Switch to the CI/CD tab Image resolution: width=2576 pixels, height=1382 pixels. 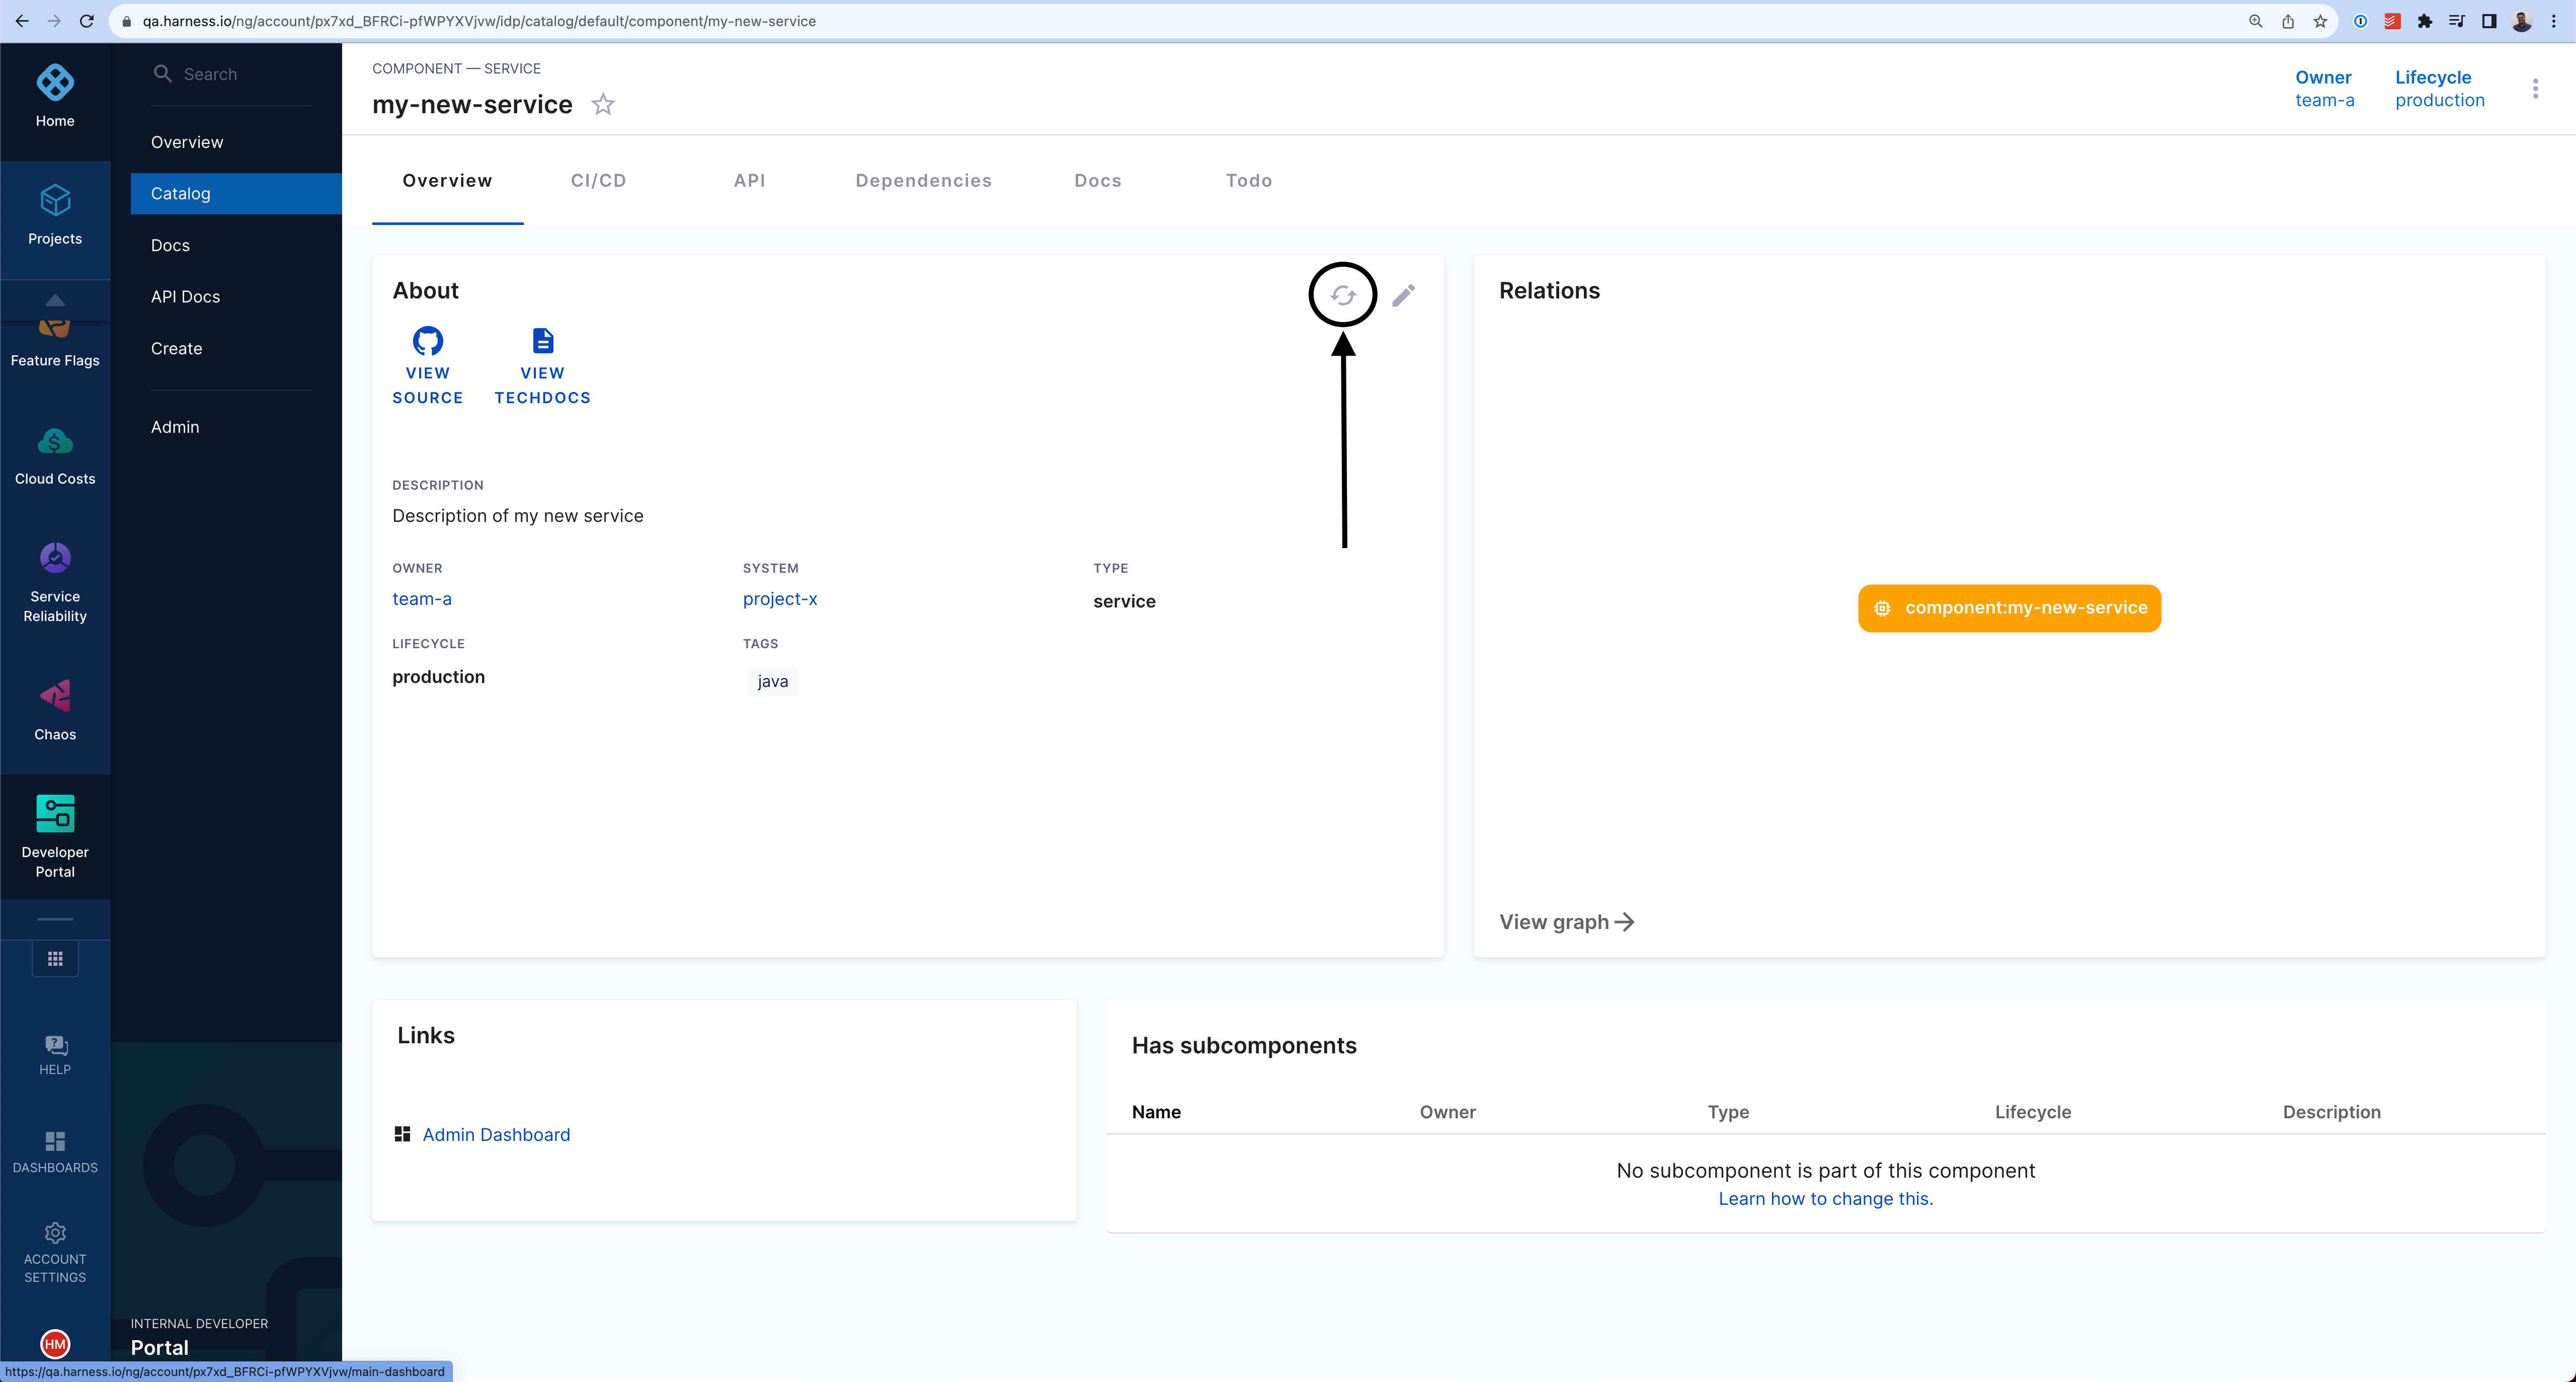(x=598, y=181)
